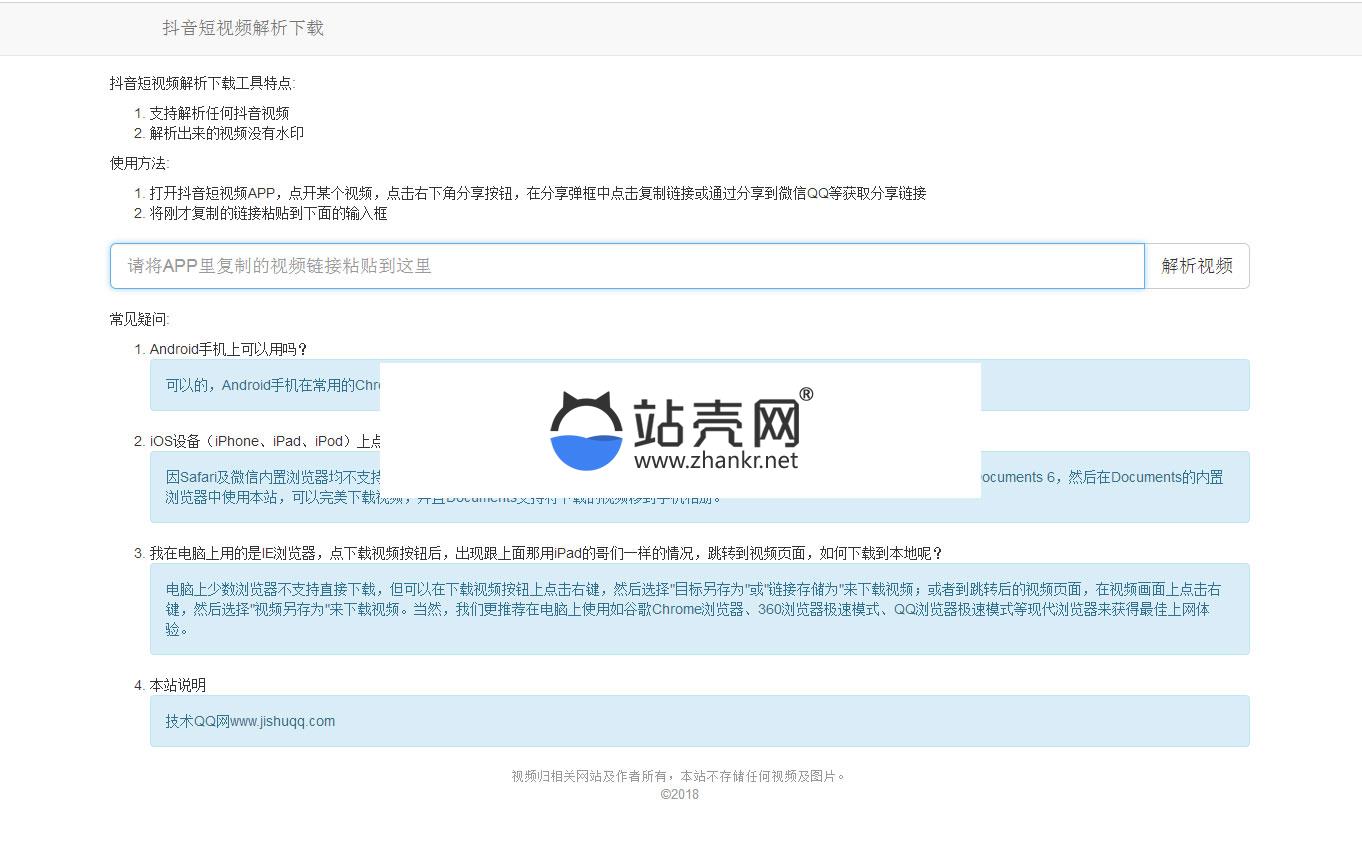Viewport: 1362px width, 862px height.
Task: Click the 解析视频 button
Action: tap(1197, 266)
